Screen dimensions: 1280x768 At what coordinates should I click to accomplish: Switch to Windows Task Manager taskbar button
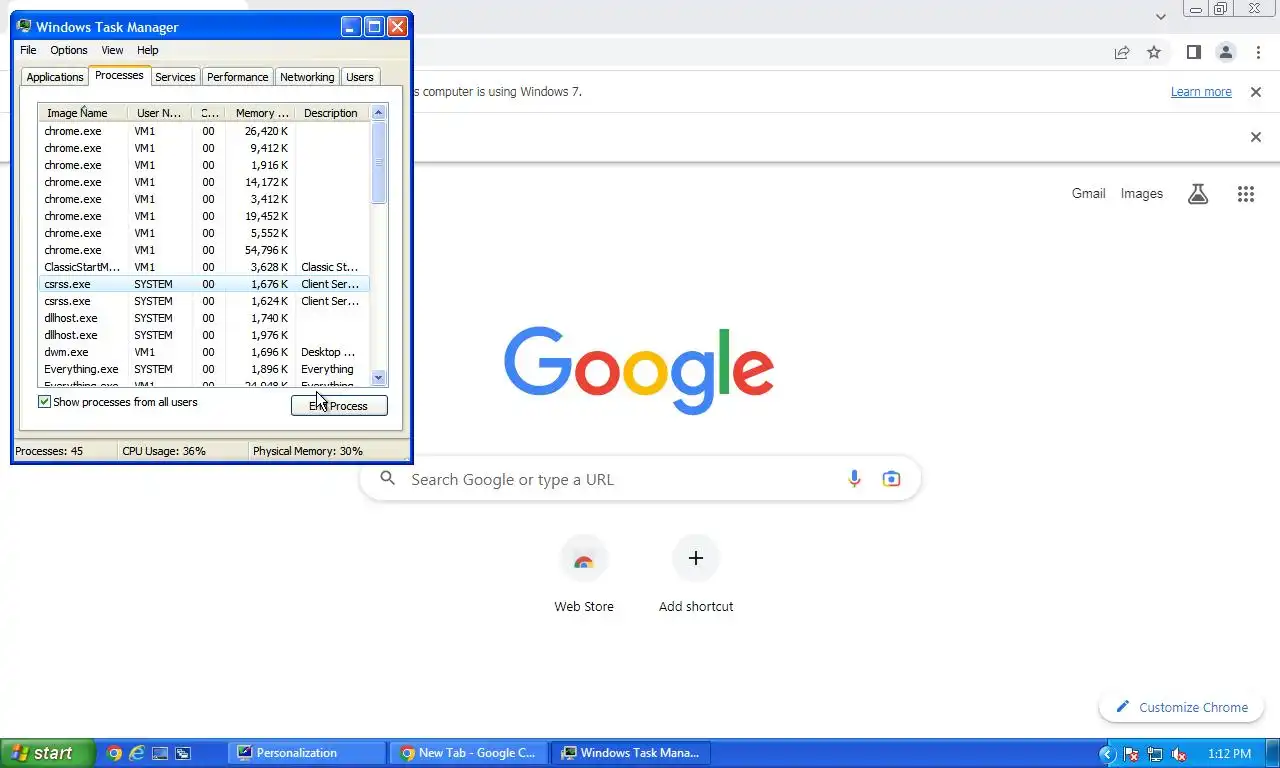(x=631, y=753)
